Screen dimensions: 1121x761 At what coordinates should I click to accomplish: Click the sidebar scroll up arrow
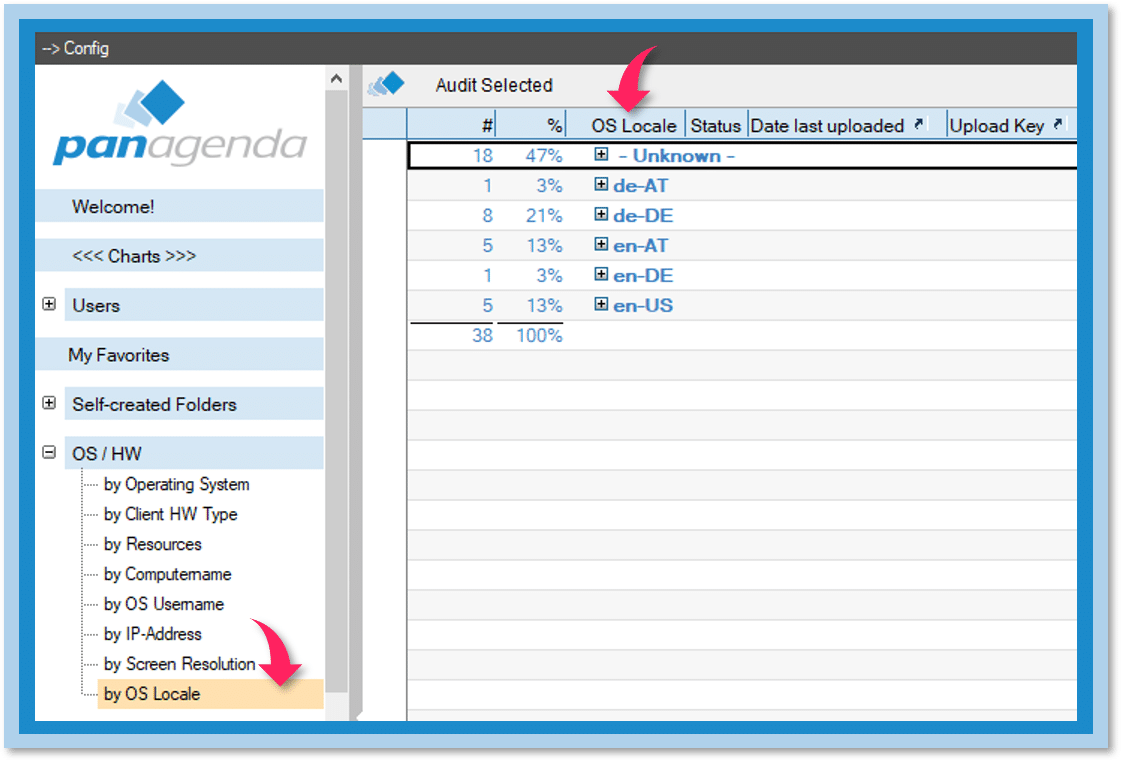tap(337, 79)
